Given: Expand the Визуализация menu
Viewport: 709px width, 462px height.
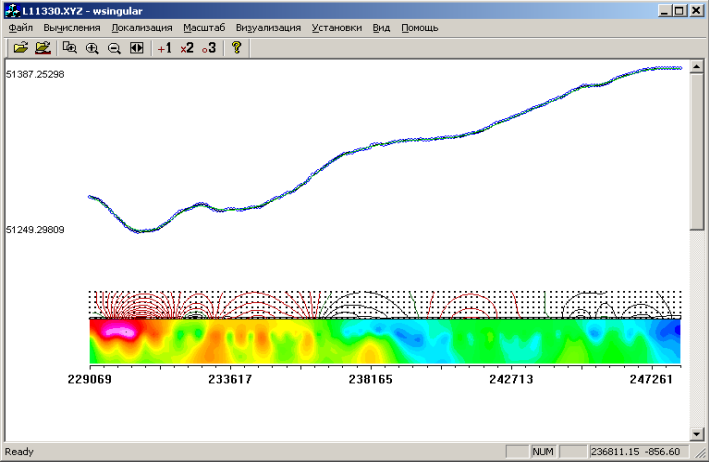Looking at the screenshot, I should pos(268,27).
